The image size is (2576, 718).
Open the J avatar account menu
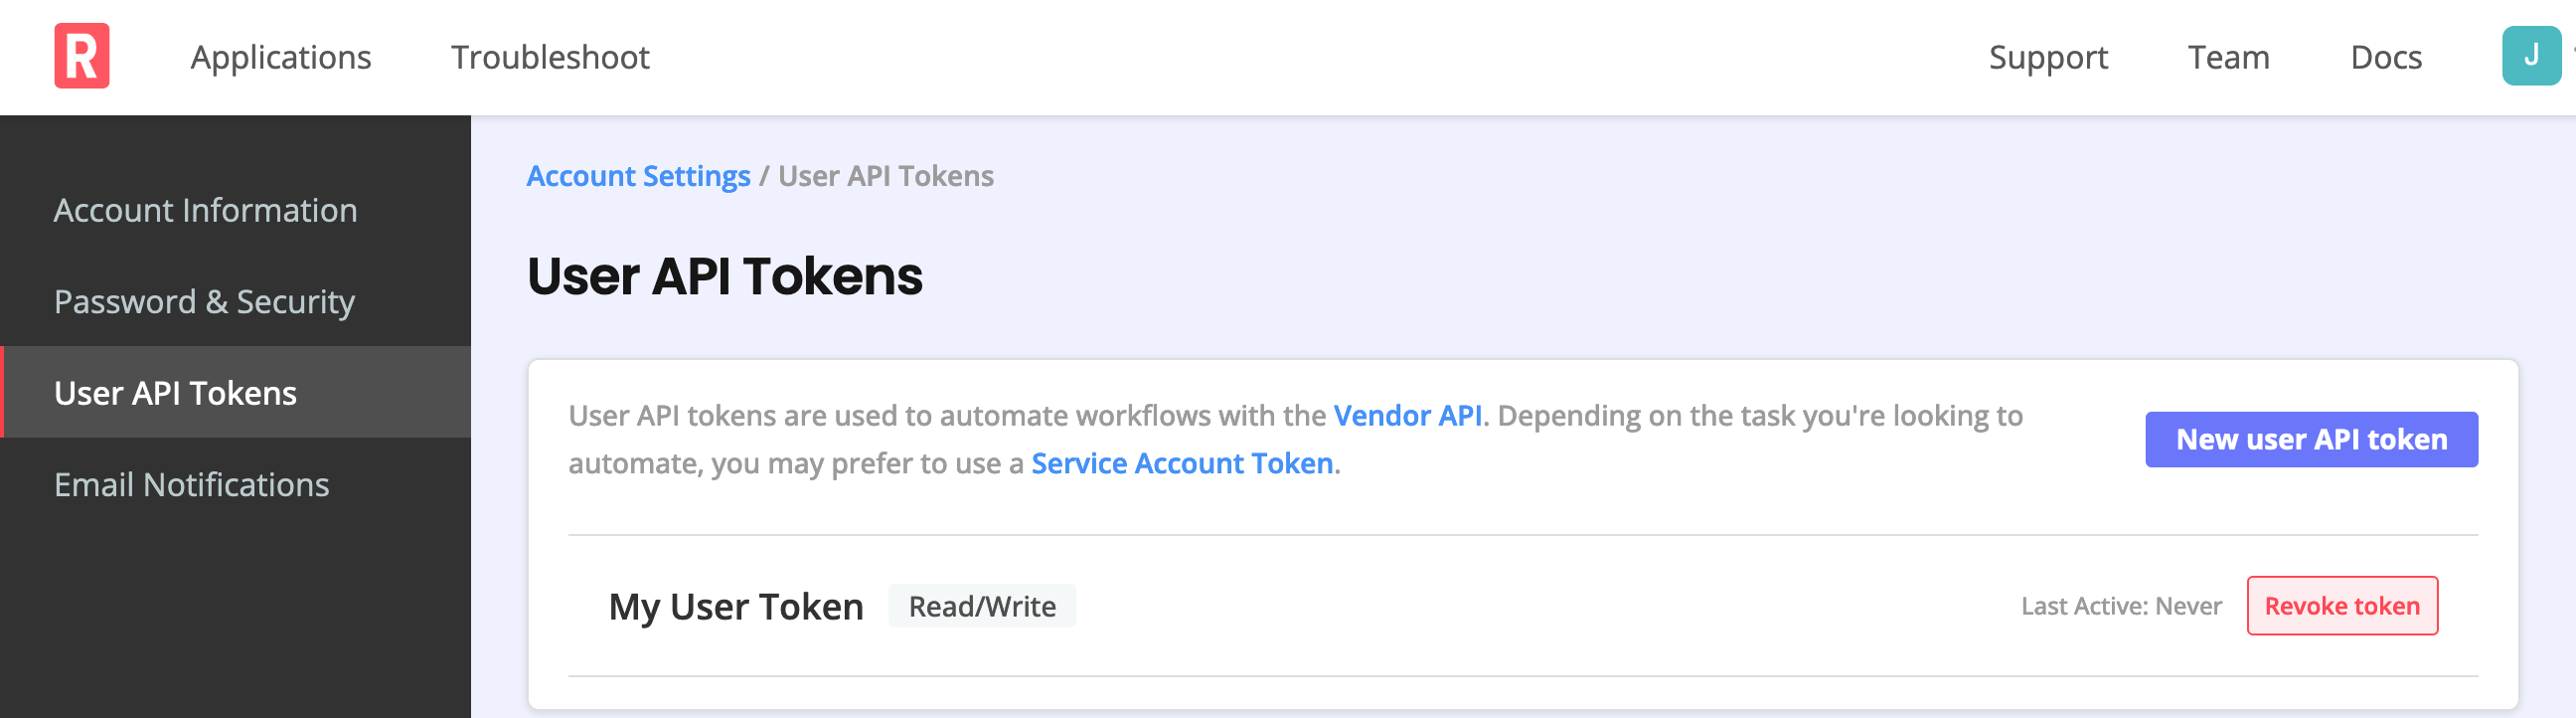2530,57
